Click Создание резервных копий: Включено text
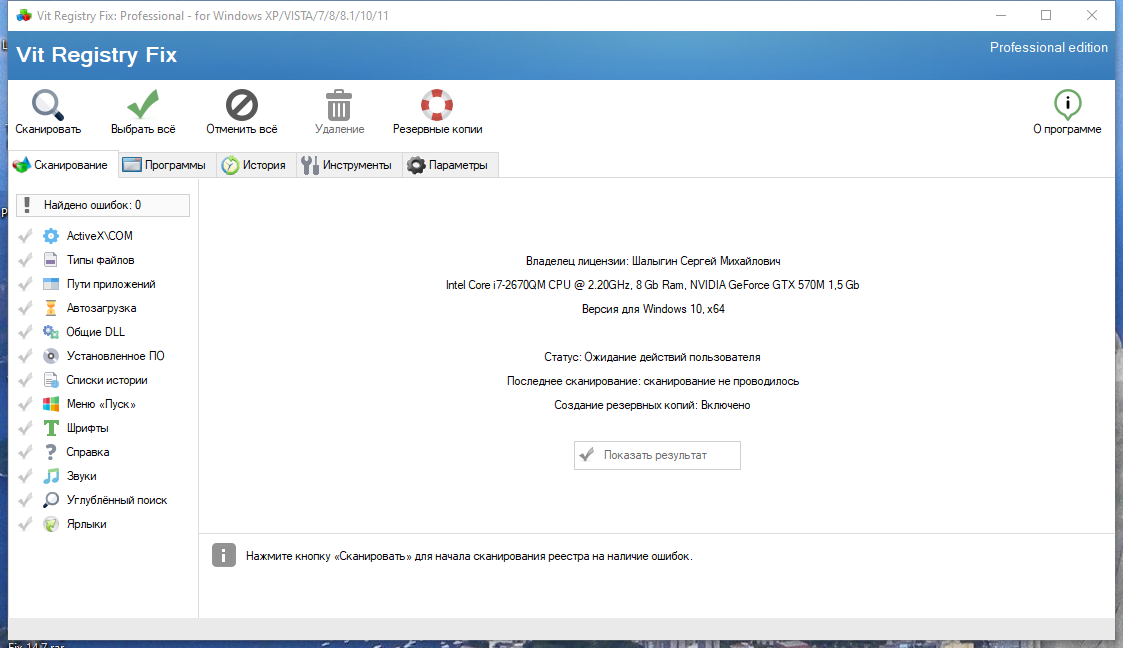The height and width of the screenshot is (648, 1123). [x=652, y=405]
